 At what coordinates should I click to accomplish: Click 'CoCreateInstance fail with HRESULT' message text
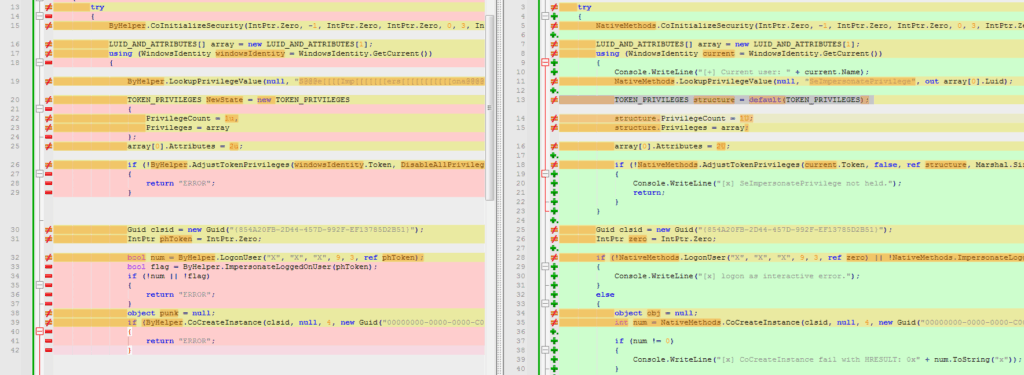819,359
